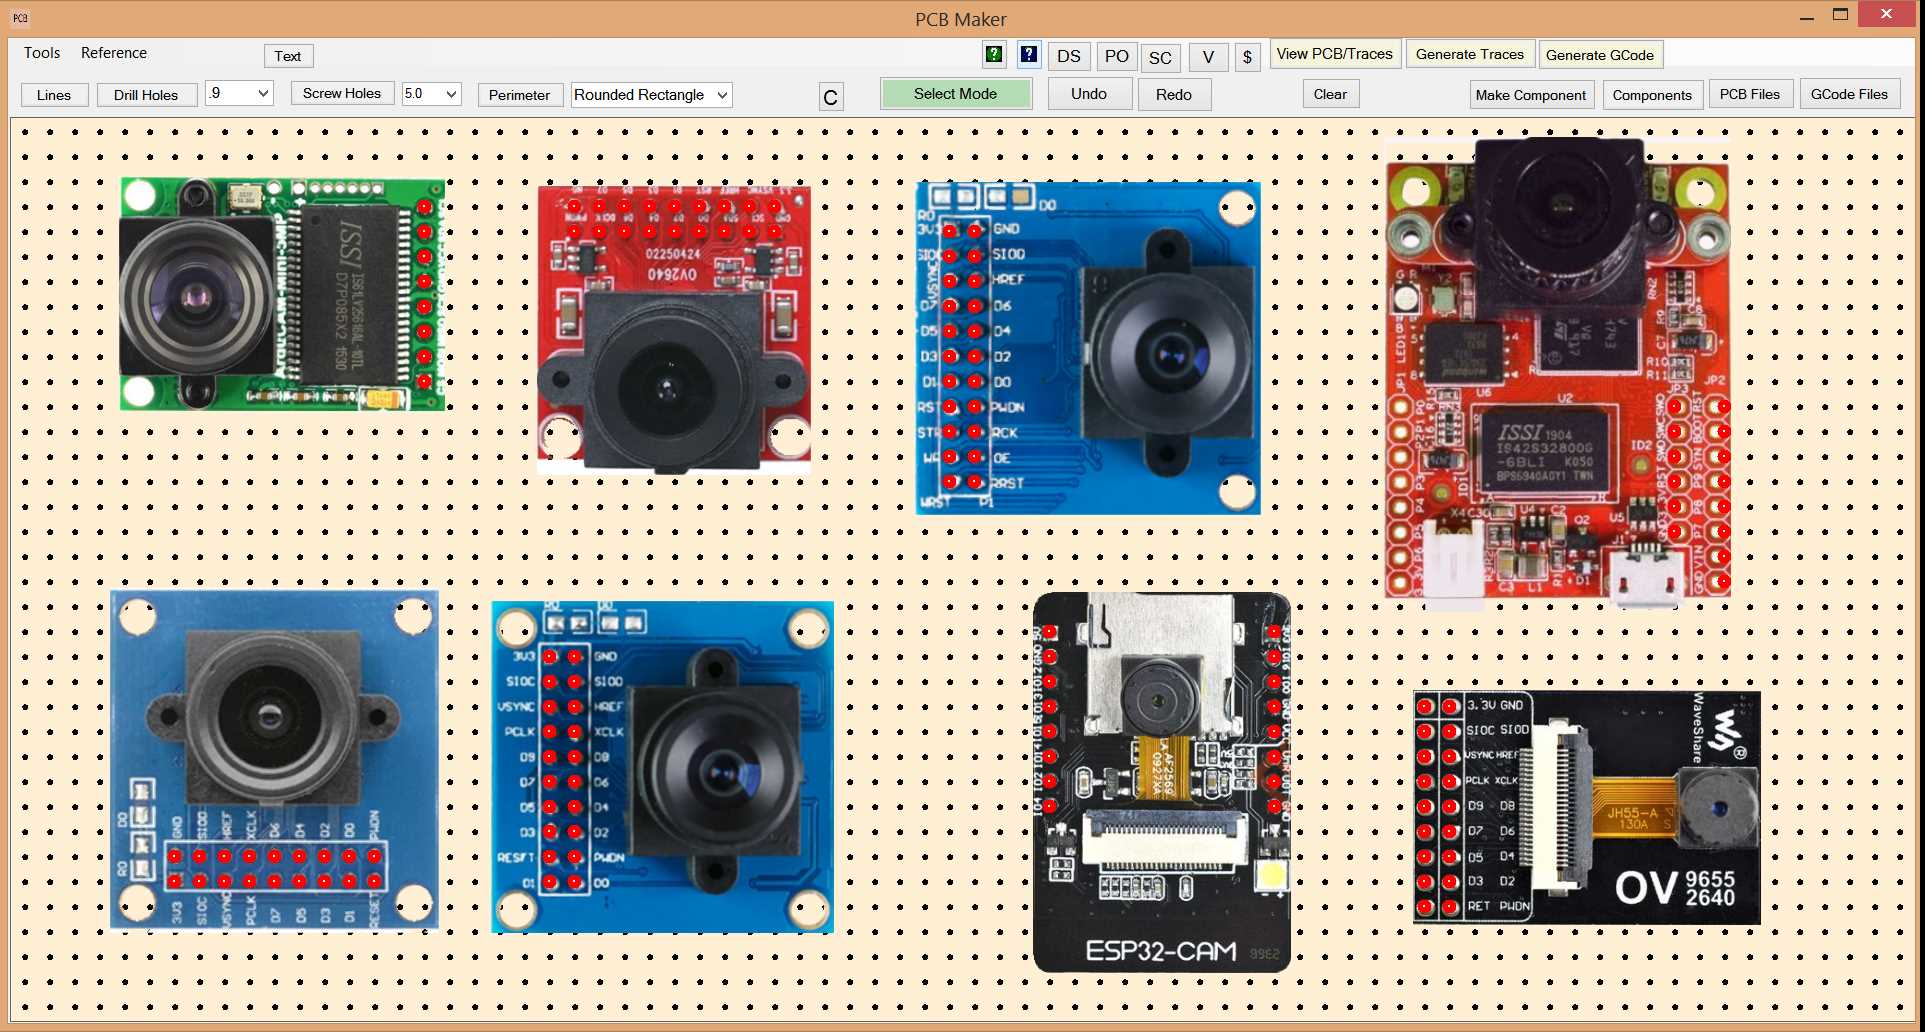Open the Rounded Rectangle perimeter shape dropdown
This screenshot has height=1032, width=1925.
point(721,95)
